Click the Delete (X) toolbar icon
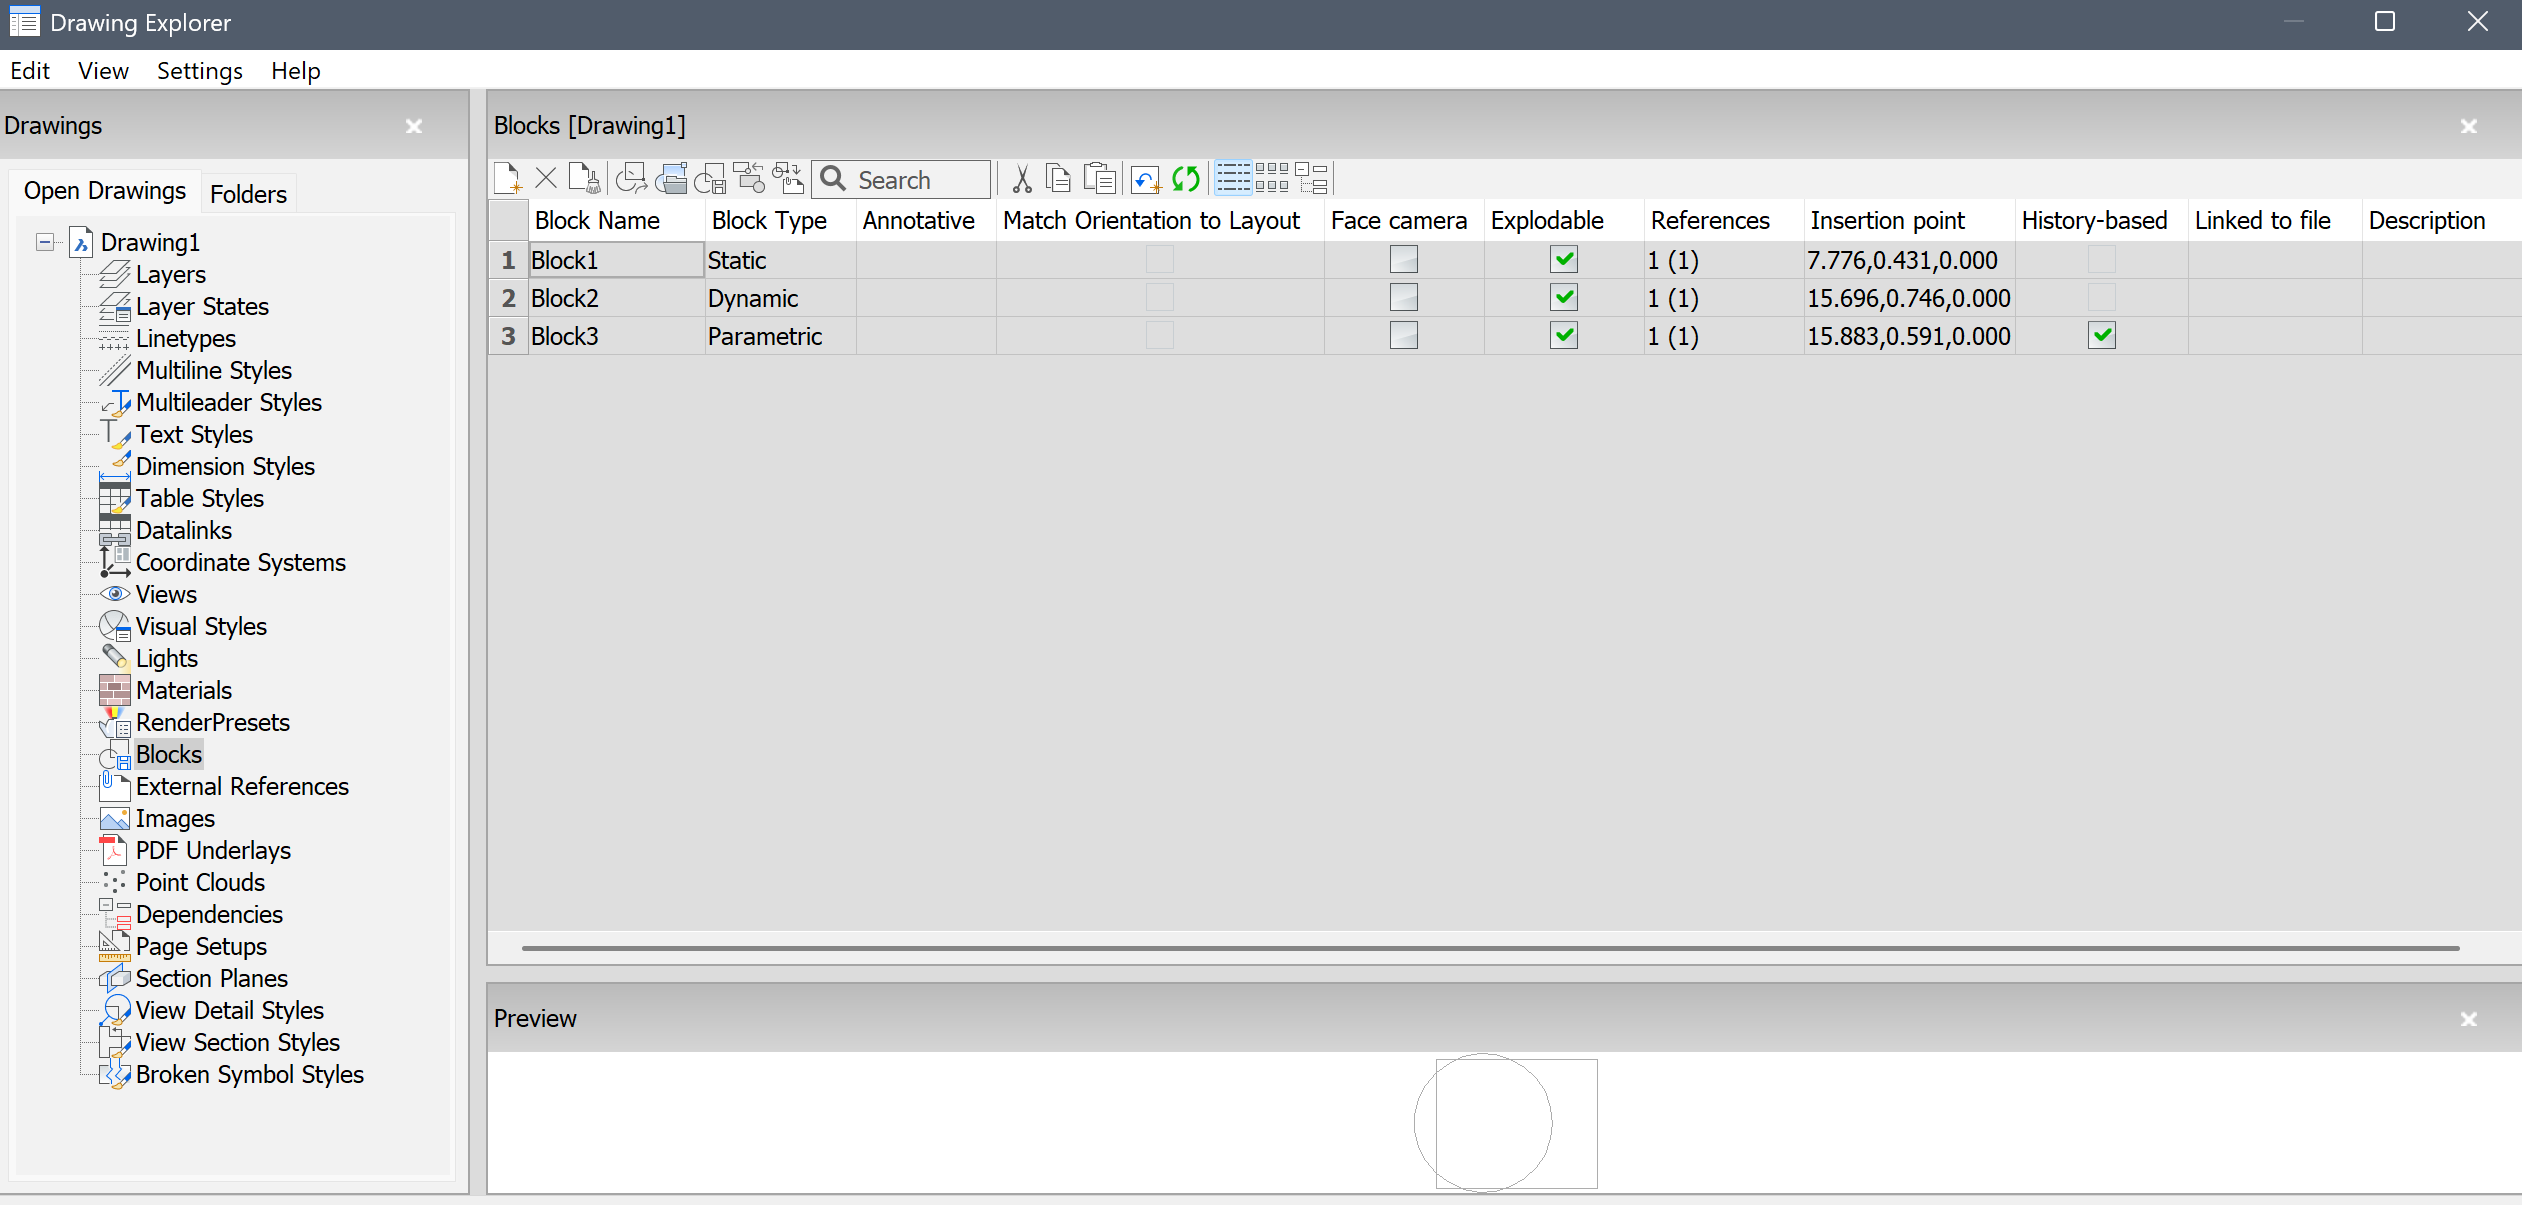 pos(546,179)
